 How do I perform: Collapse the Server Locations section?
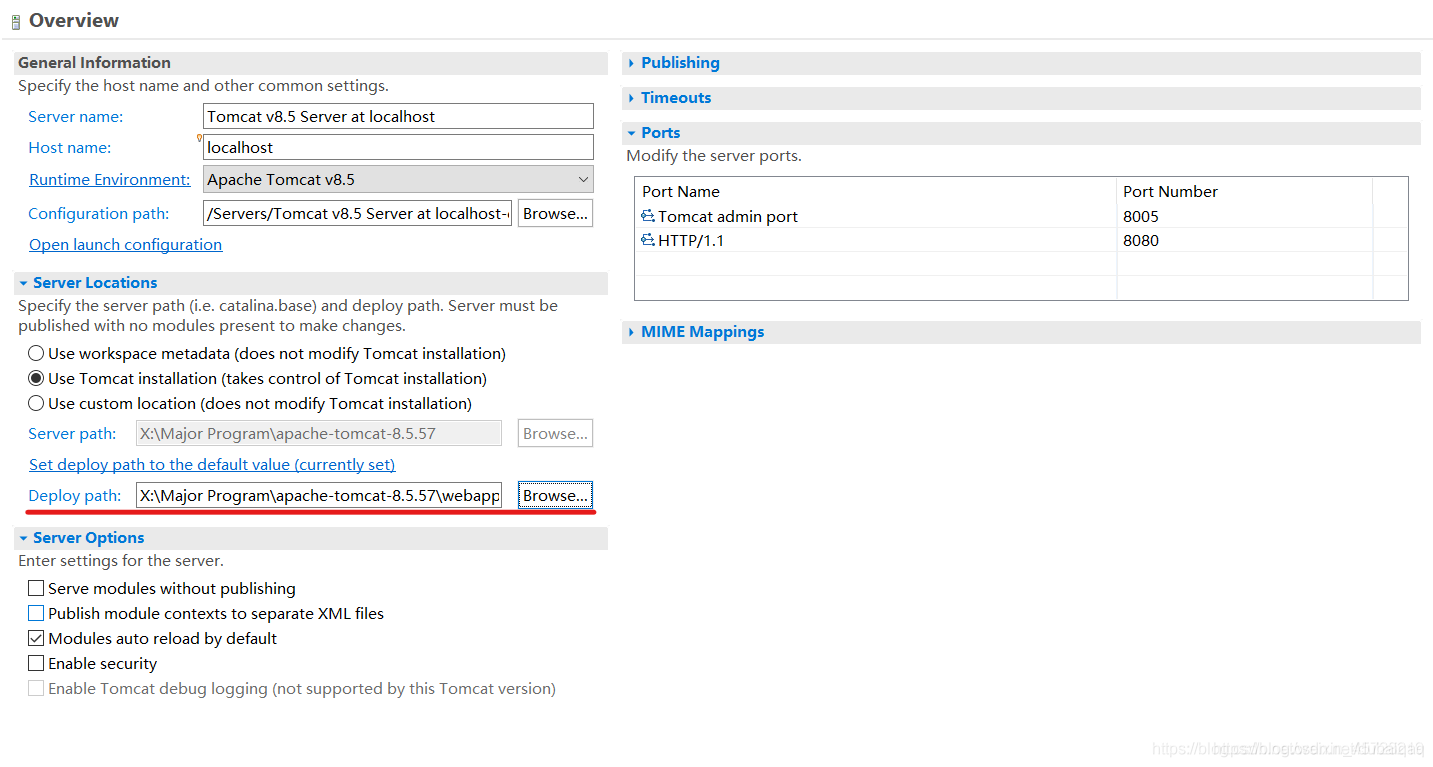click(23, 283)
